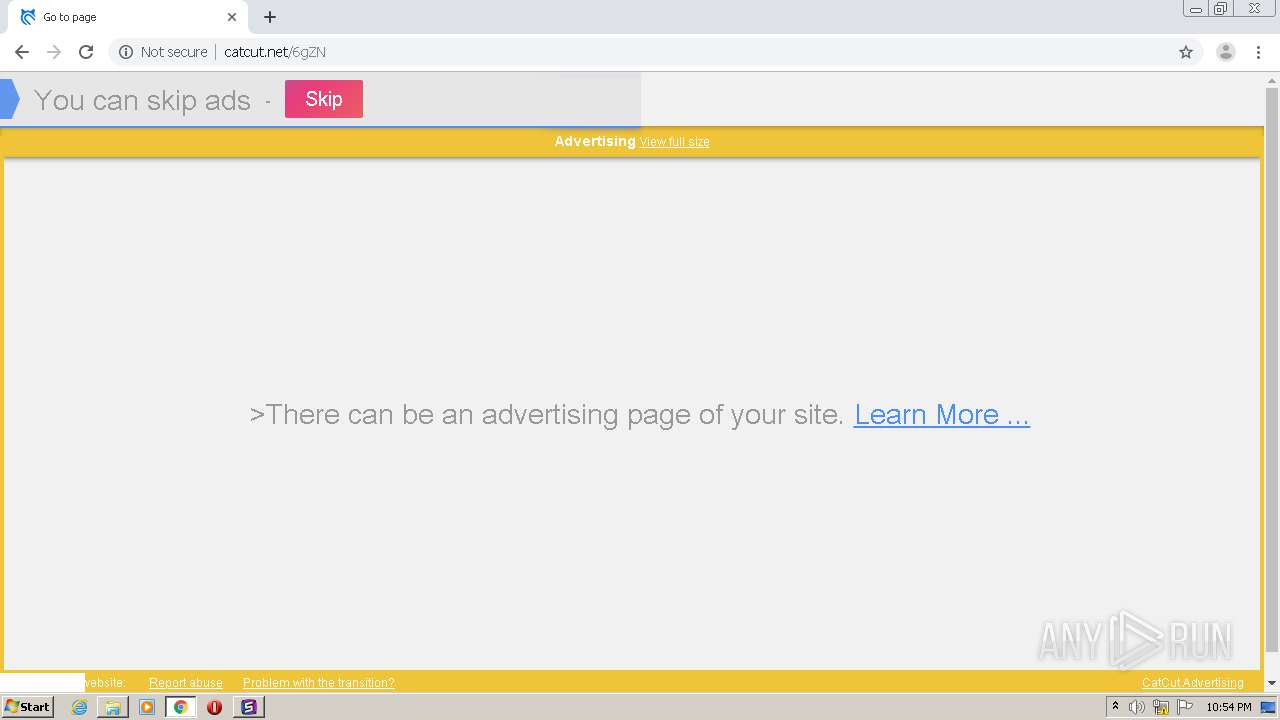1280x720 pixels.
Task: Click 'You can skip ads' text
Action: pyautogui.click(x=142, y=100)
